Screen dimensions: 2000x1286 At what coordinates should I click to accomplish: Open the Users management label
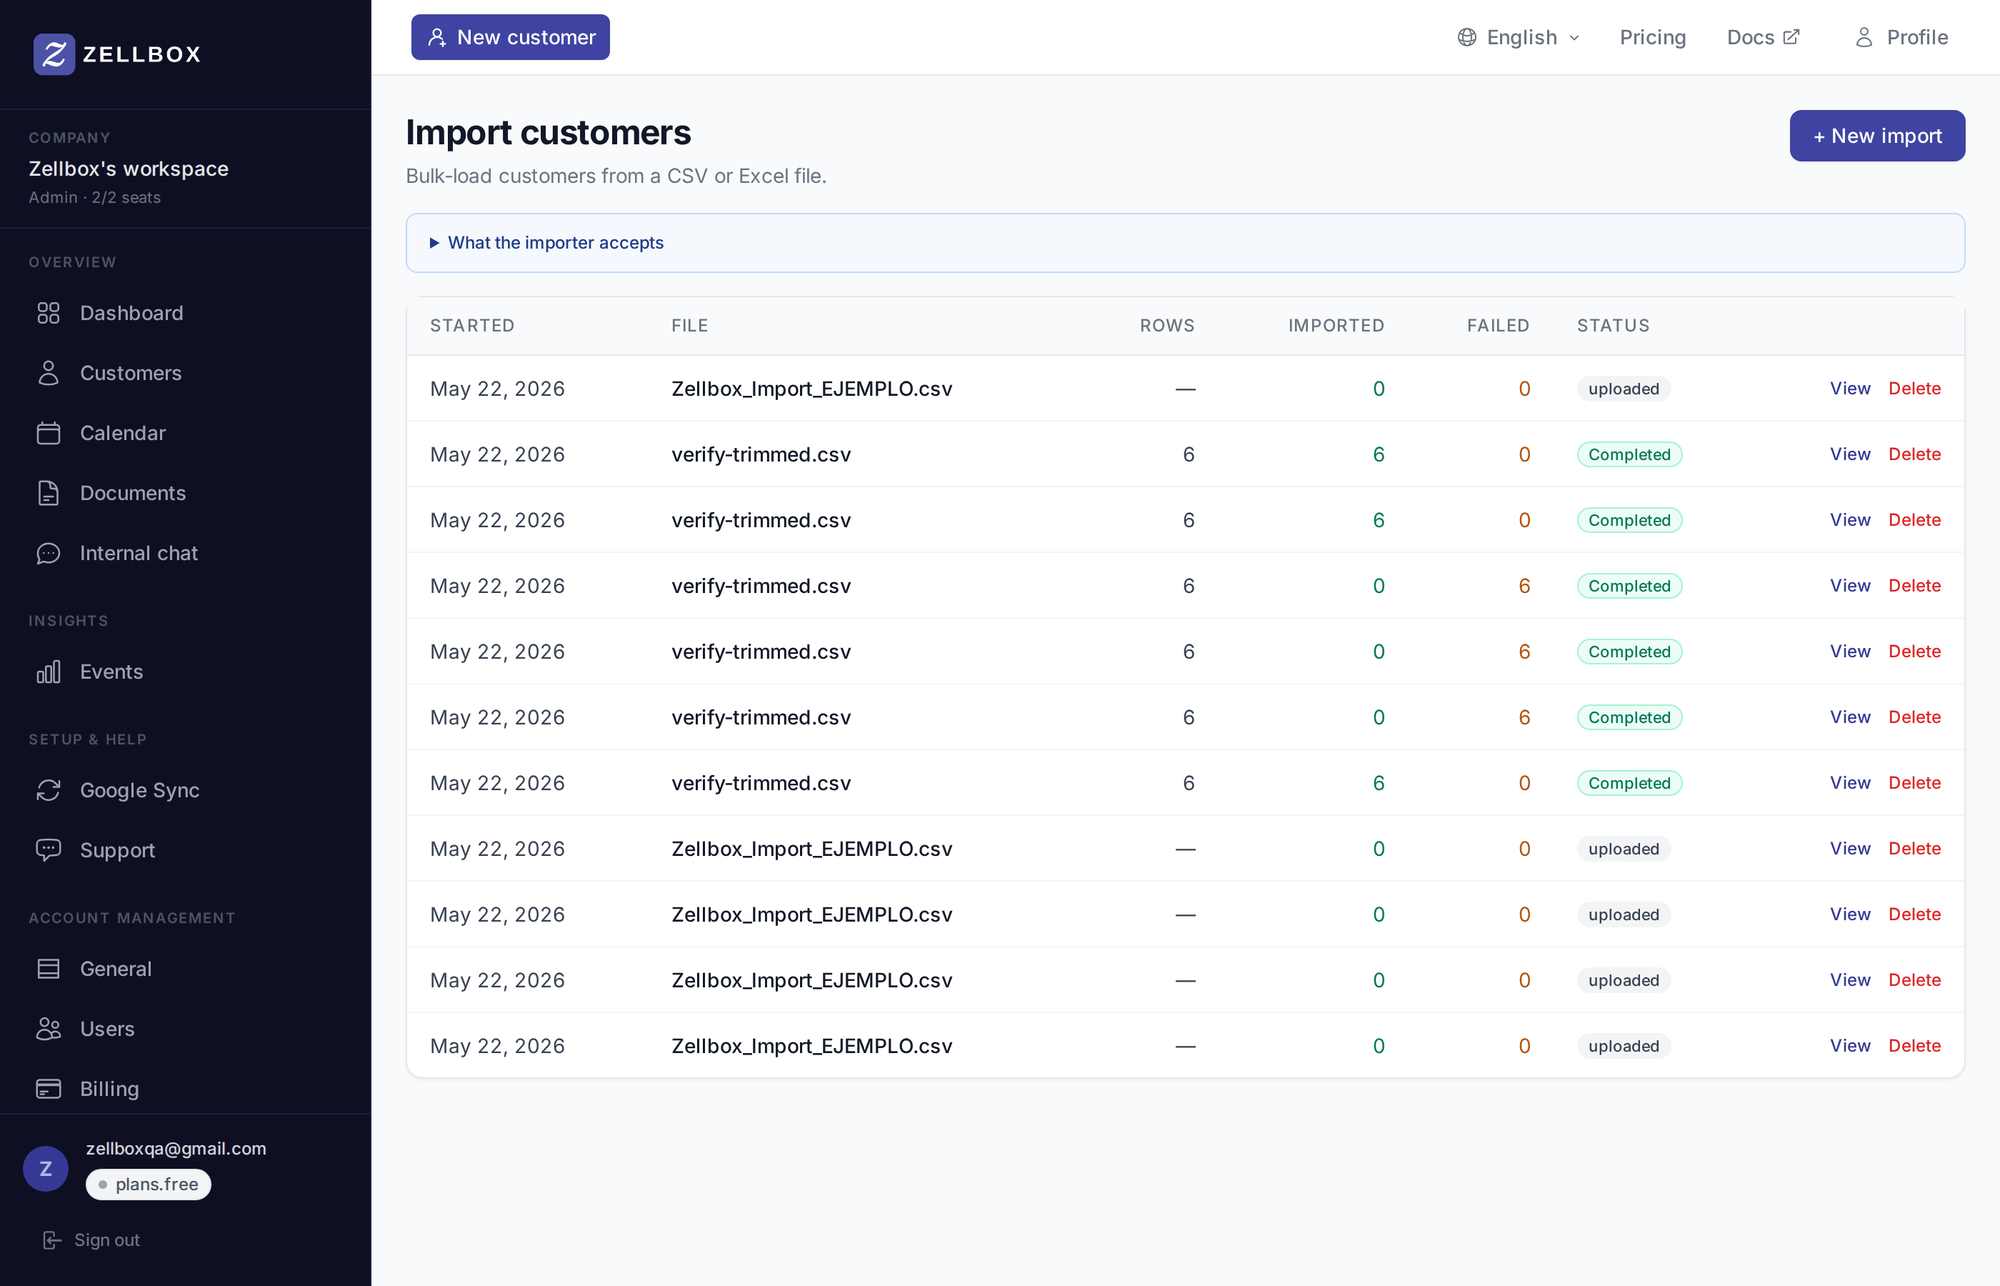tap(107, 1029)
